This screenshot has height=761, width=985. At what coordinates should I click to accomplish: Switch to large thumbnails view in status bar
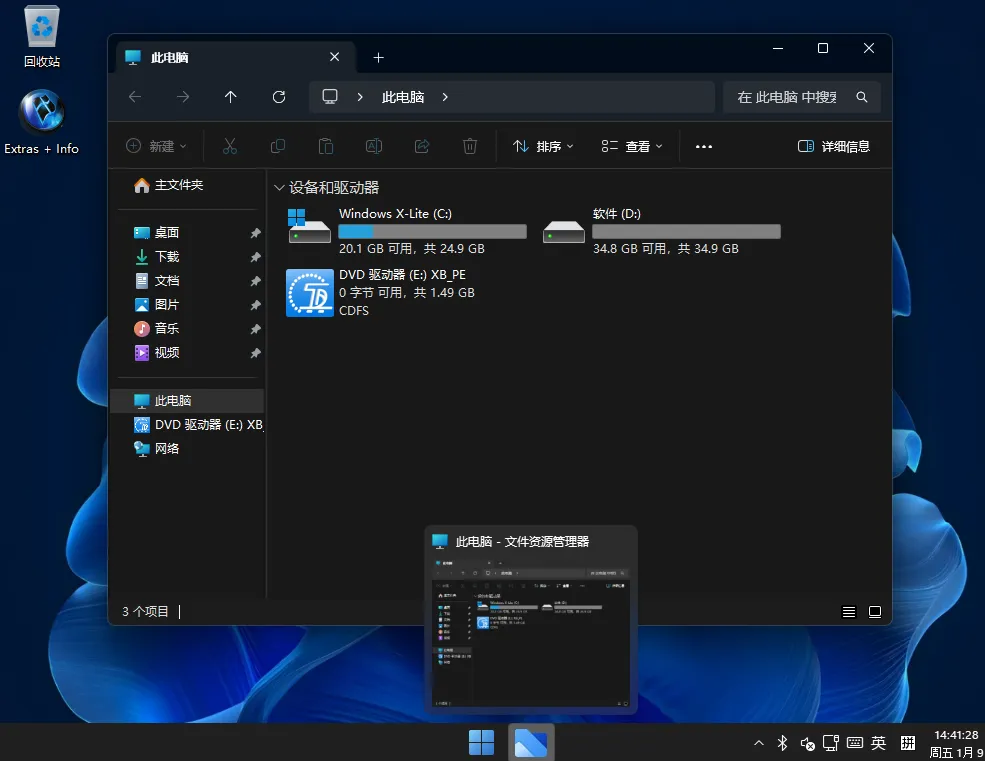[875, 611]
